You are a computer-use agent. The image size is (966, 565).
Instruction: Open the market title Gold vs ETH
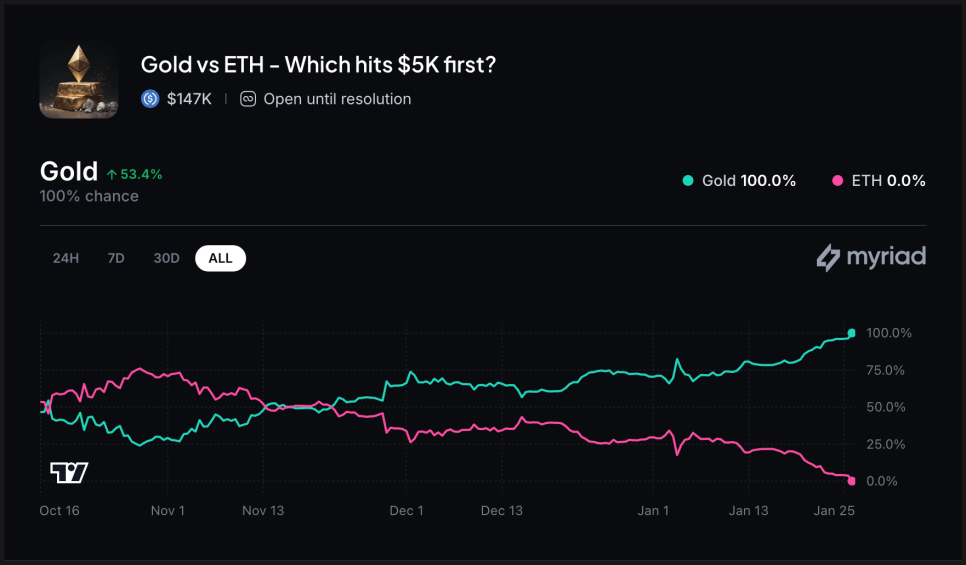coord(318,65)
